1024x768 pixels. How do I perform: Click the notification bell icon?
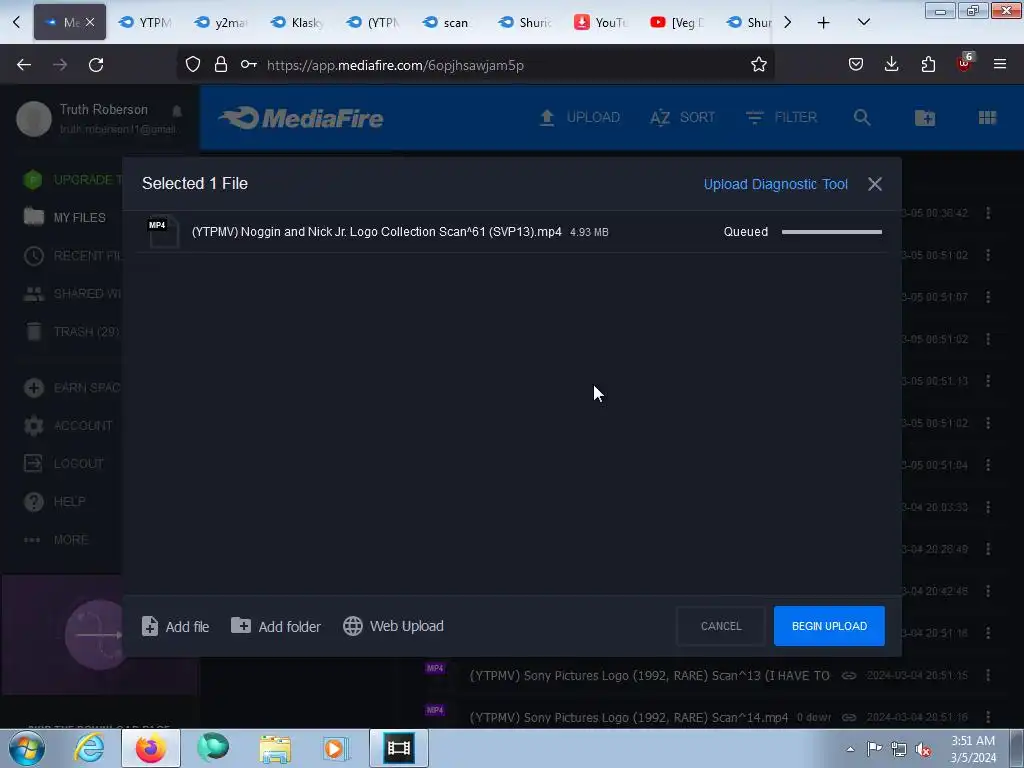click(x=177, y=110)
